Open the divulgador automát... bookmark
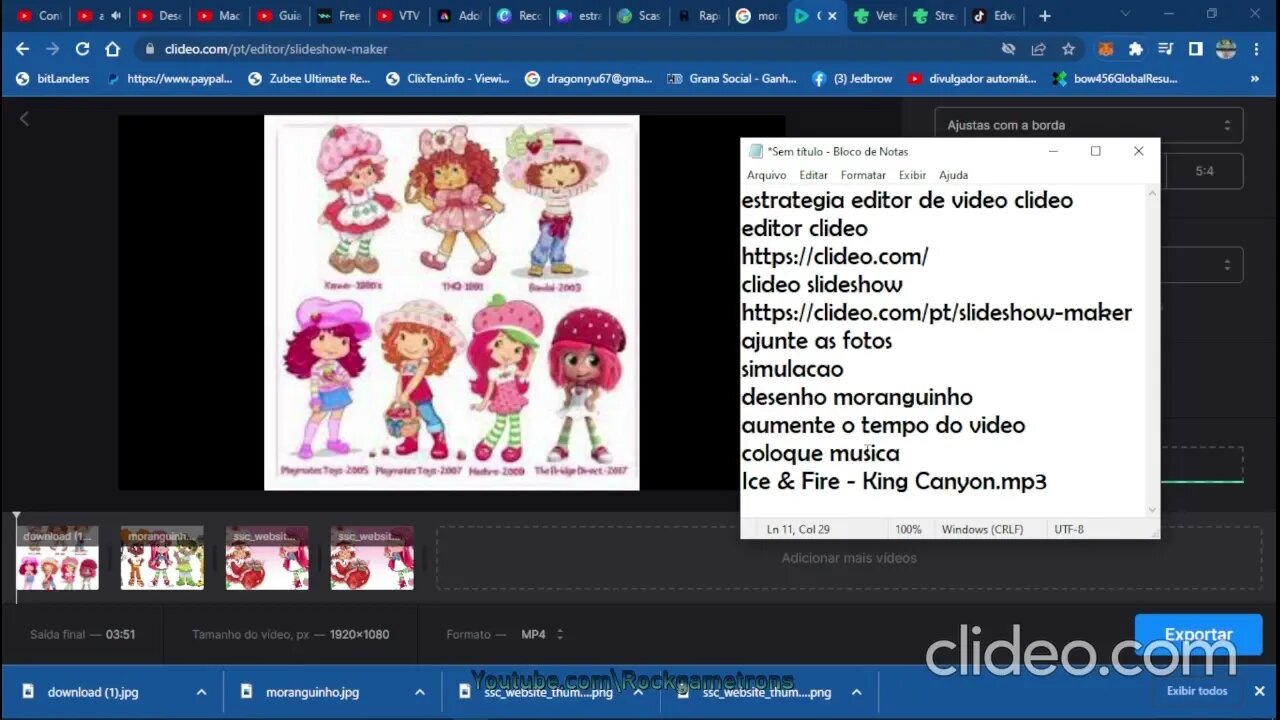This screenshot has width=1280, height=720. 972,78
